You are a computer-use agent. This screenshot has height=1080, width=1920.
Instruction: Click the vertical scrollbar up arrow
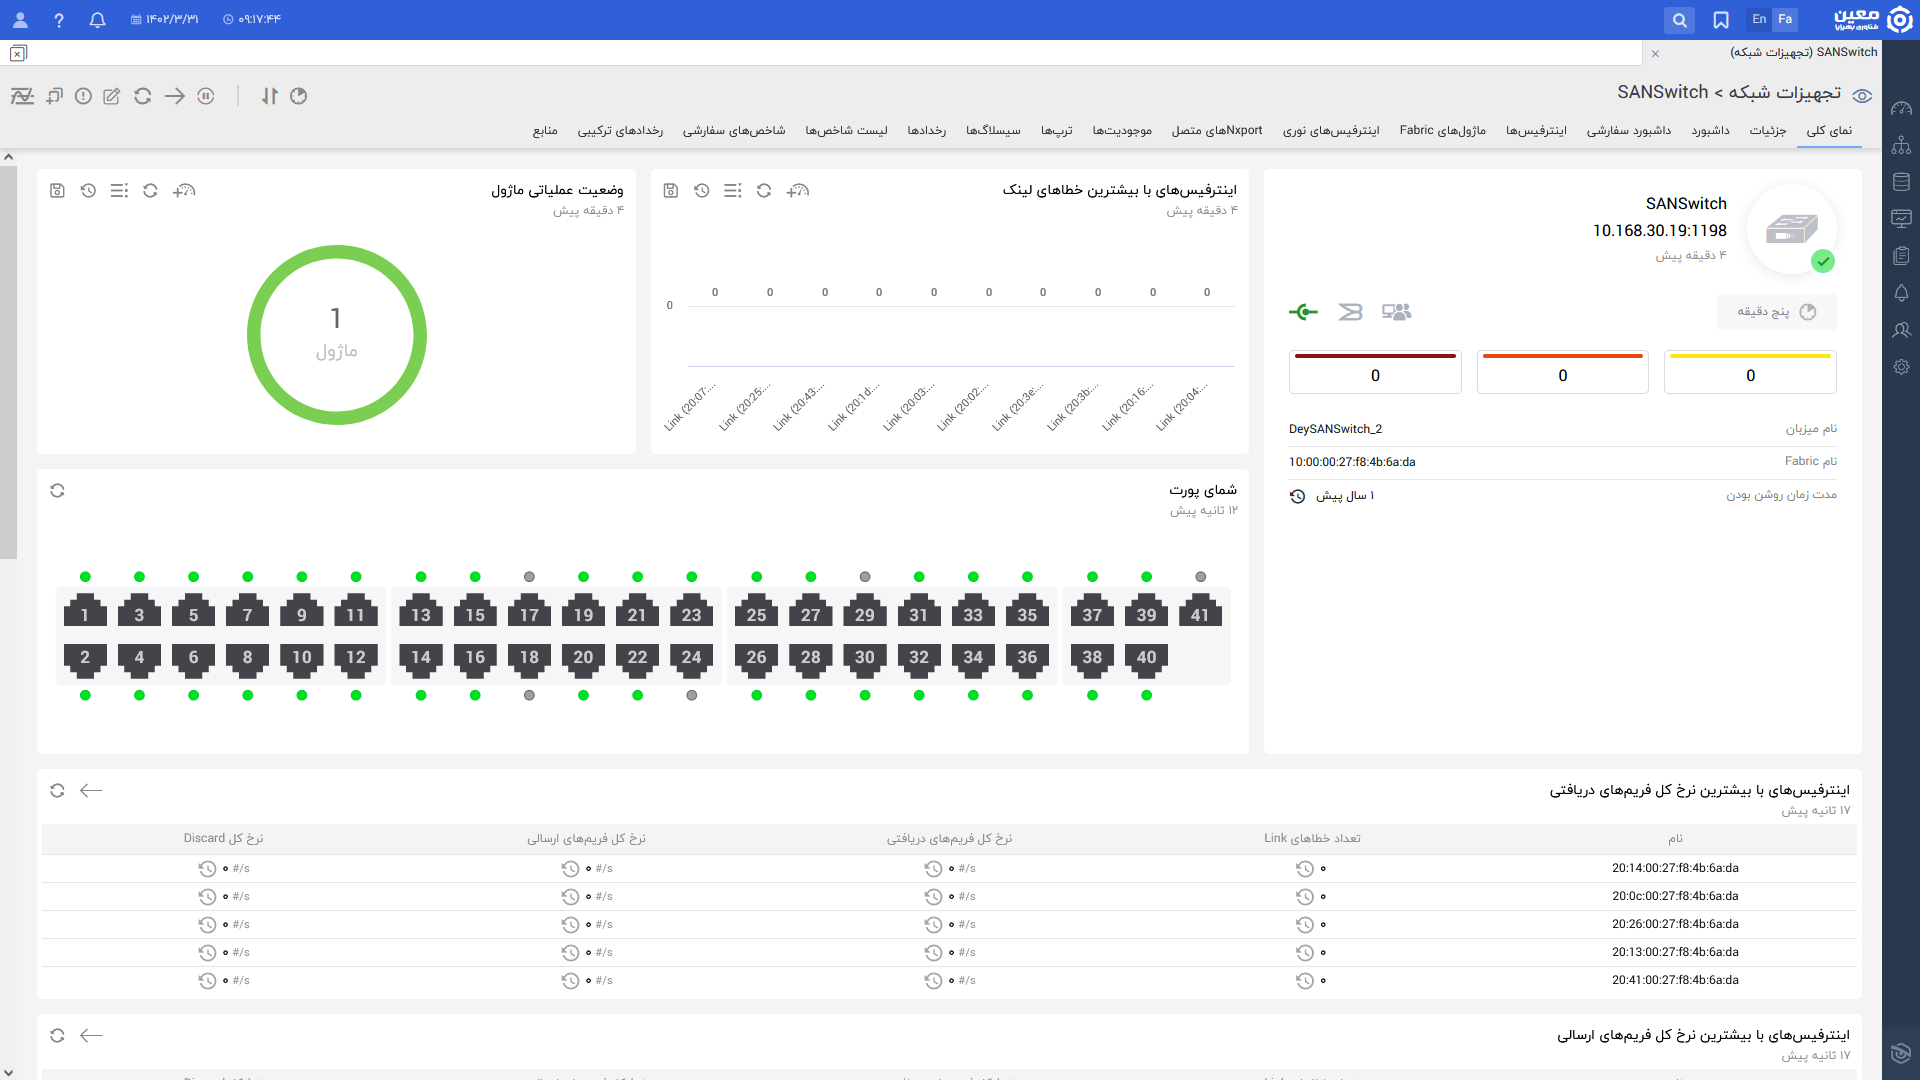(x=8, y=157)
